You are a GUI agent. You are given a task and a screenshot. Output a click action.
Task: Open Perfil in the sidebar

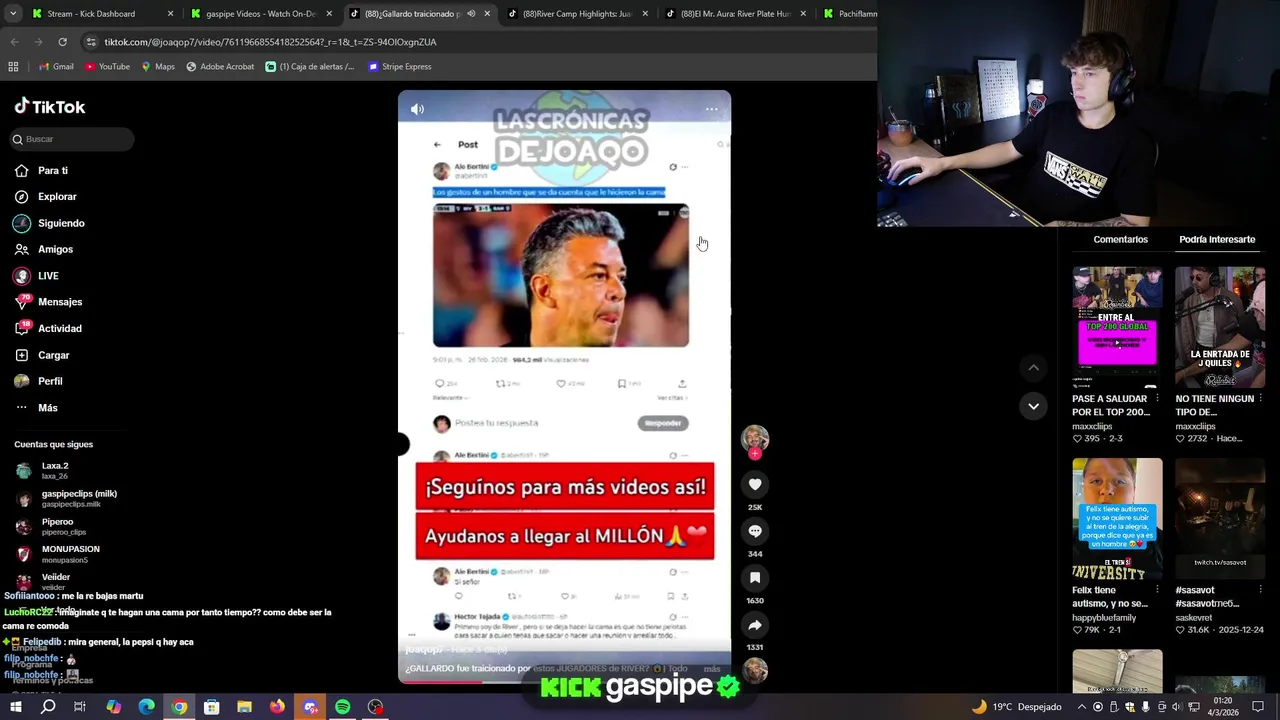[x=39, y=381]
